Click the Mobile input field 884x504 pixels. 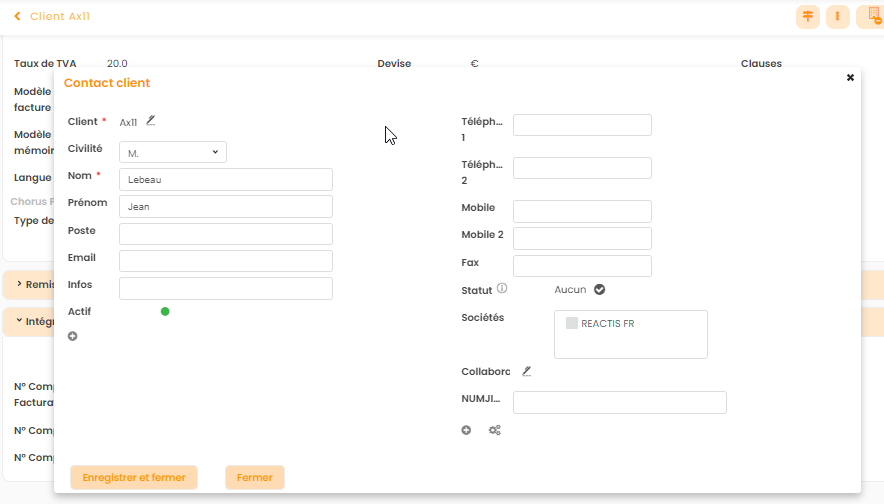[582, 211]
